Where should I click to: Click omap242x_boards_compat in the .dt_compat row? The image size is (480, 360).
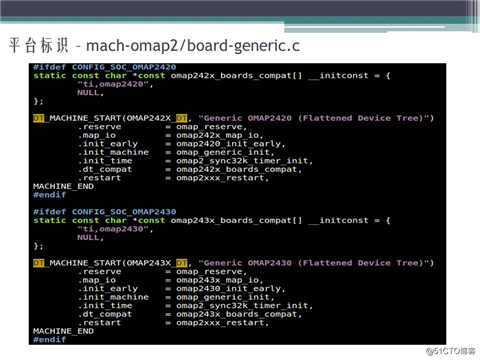click(x=237, y=169)
